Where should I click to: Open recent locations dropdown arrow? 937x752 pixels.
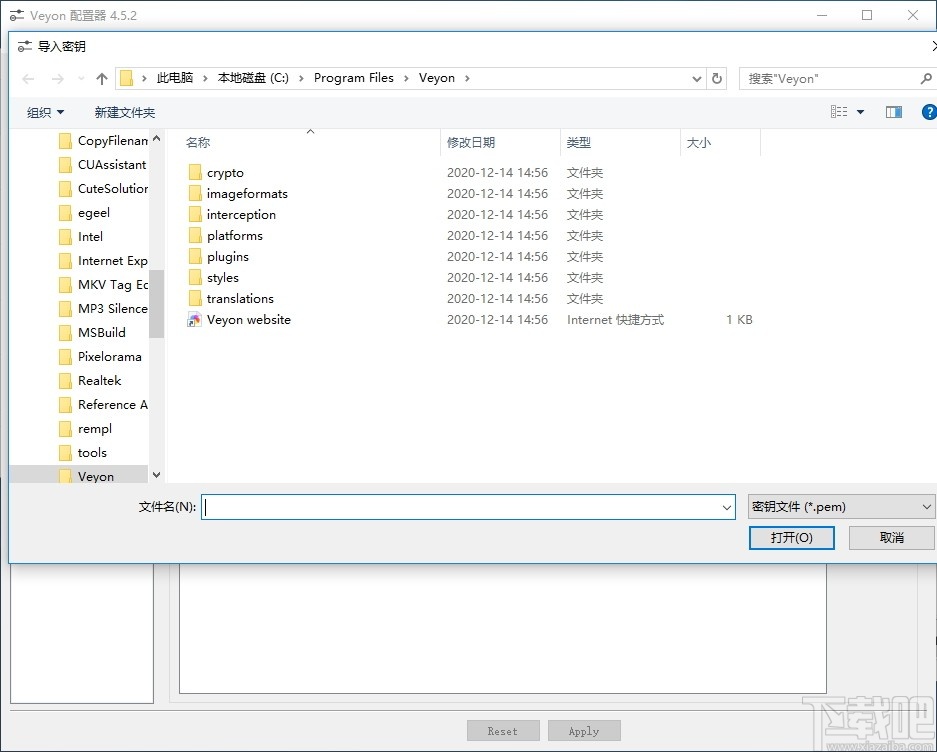click(81, 78)
